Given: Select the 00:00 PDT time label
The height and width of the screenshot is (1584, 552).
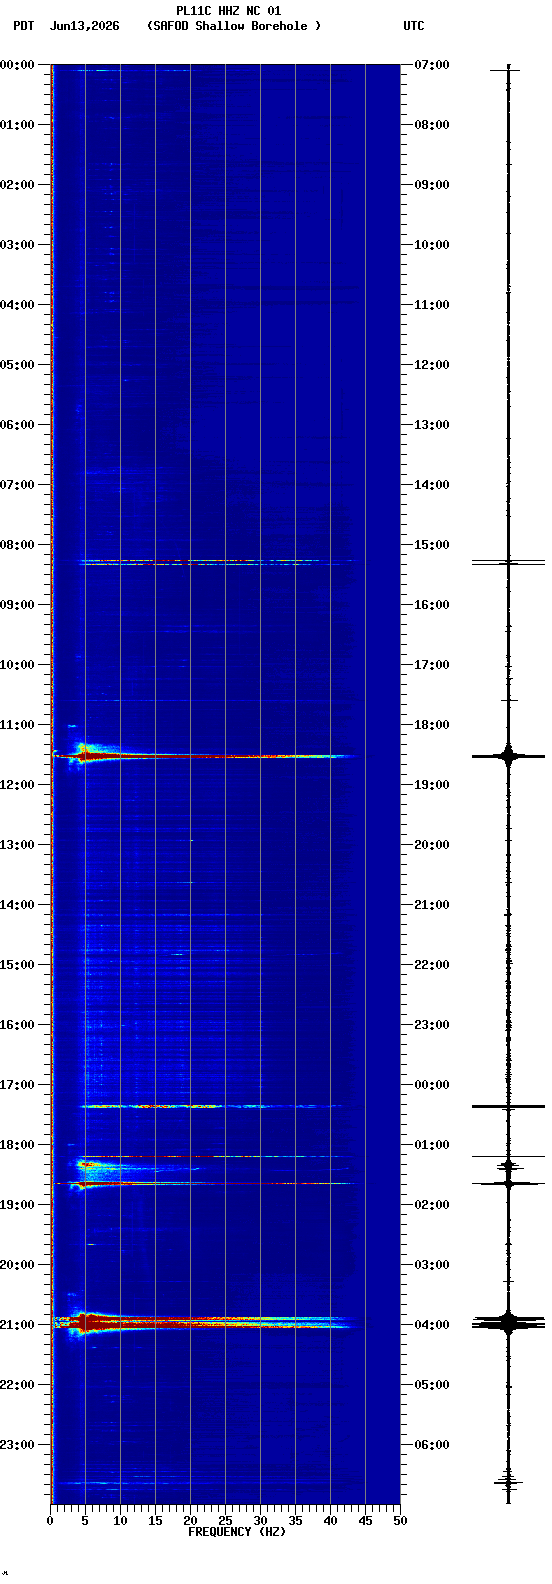Looking at the screenshot, I should point(17,65).
